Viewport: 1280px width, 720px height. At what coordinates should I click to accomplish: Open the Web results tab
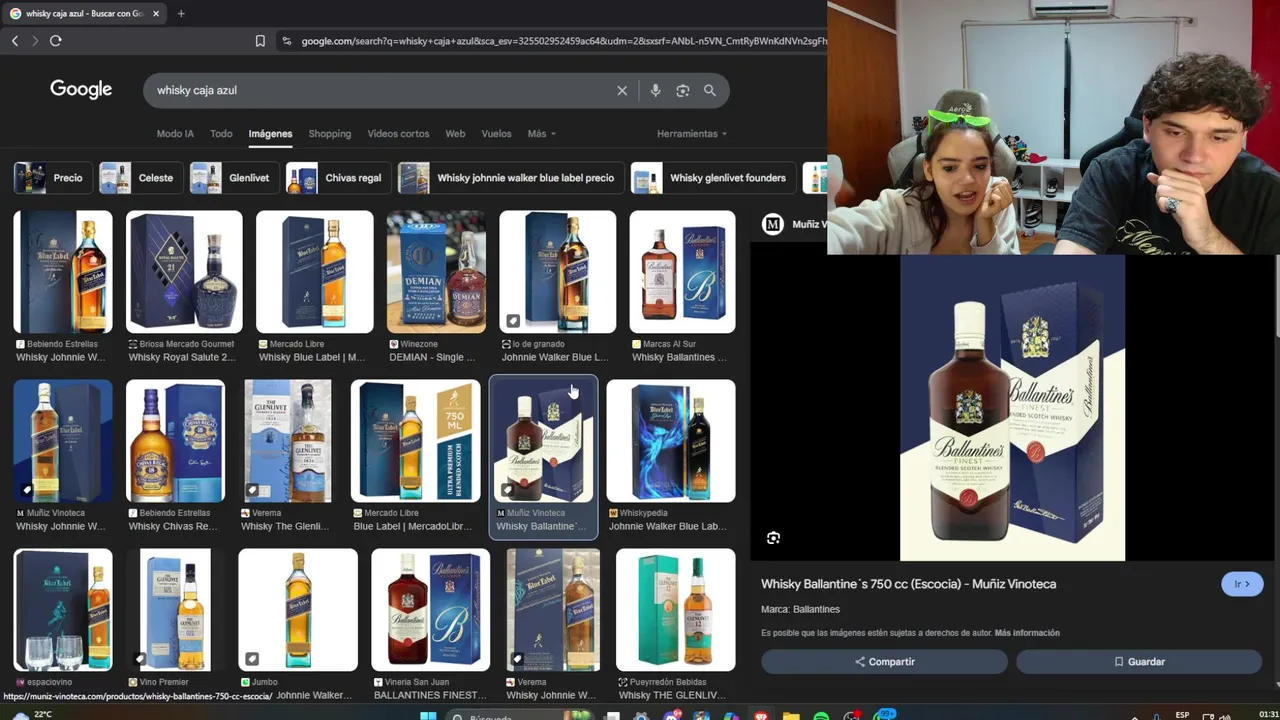[455, 133]
